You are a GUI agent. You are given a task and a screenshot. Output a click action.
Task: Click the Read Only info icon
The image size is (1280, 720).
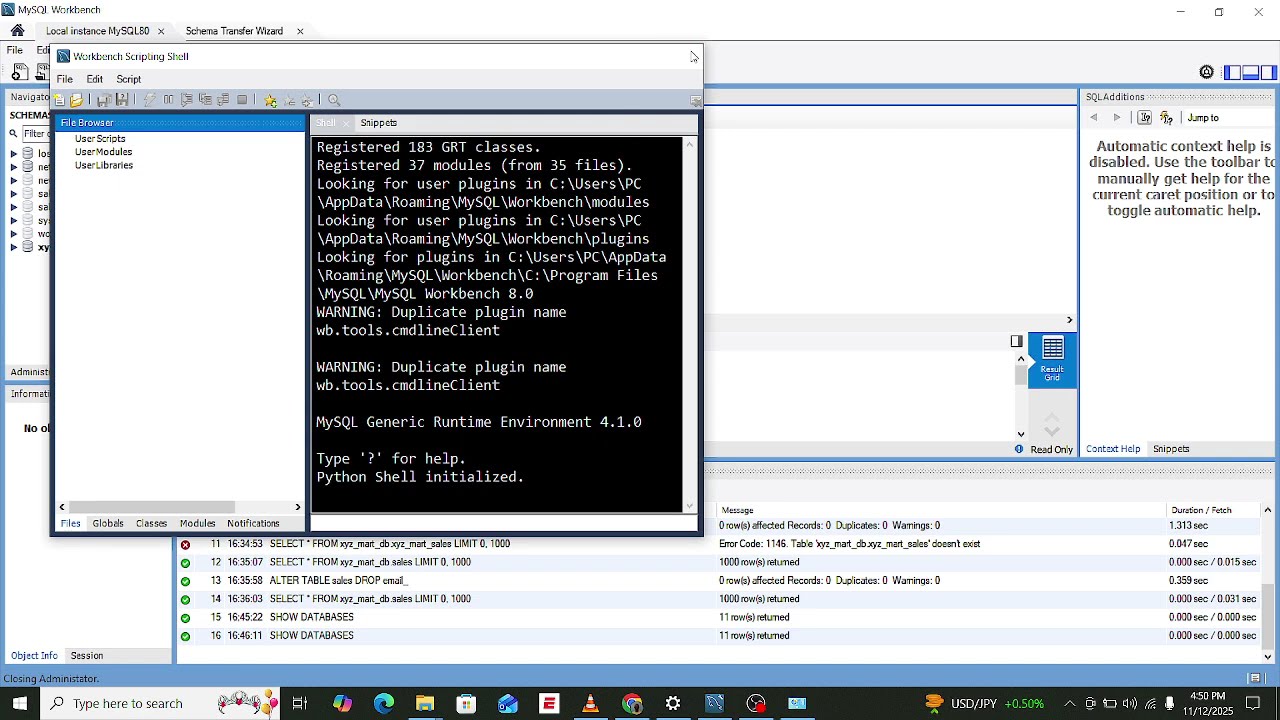point(1019,449)
